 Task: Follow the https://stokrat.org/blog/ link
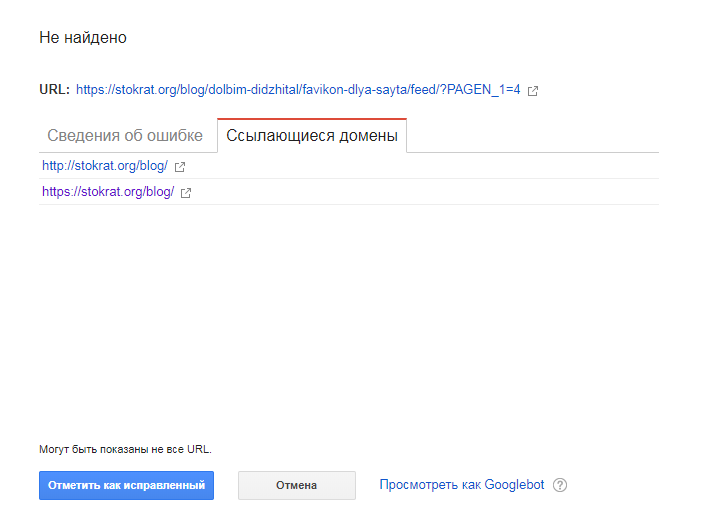(108, 192)
